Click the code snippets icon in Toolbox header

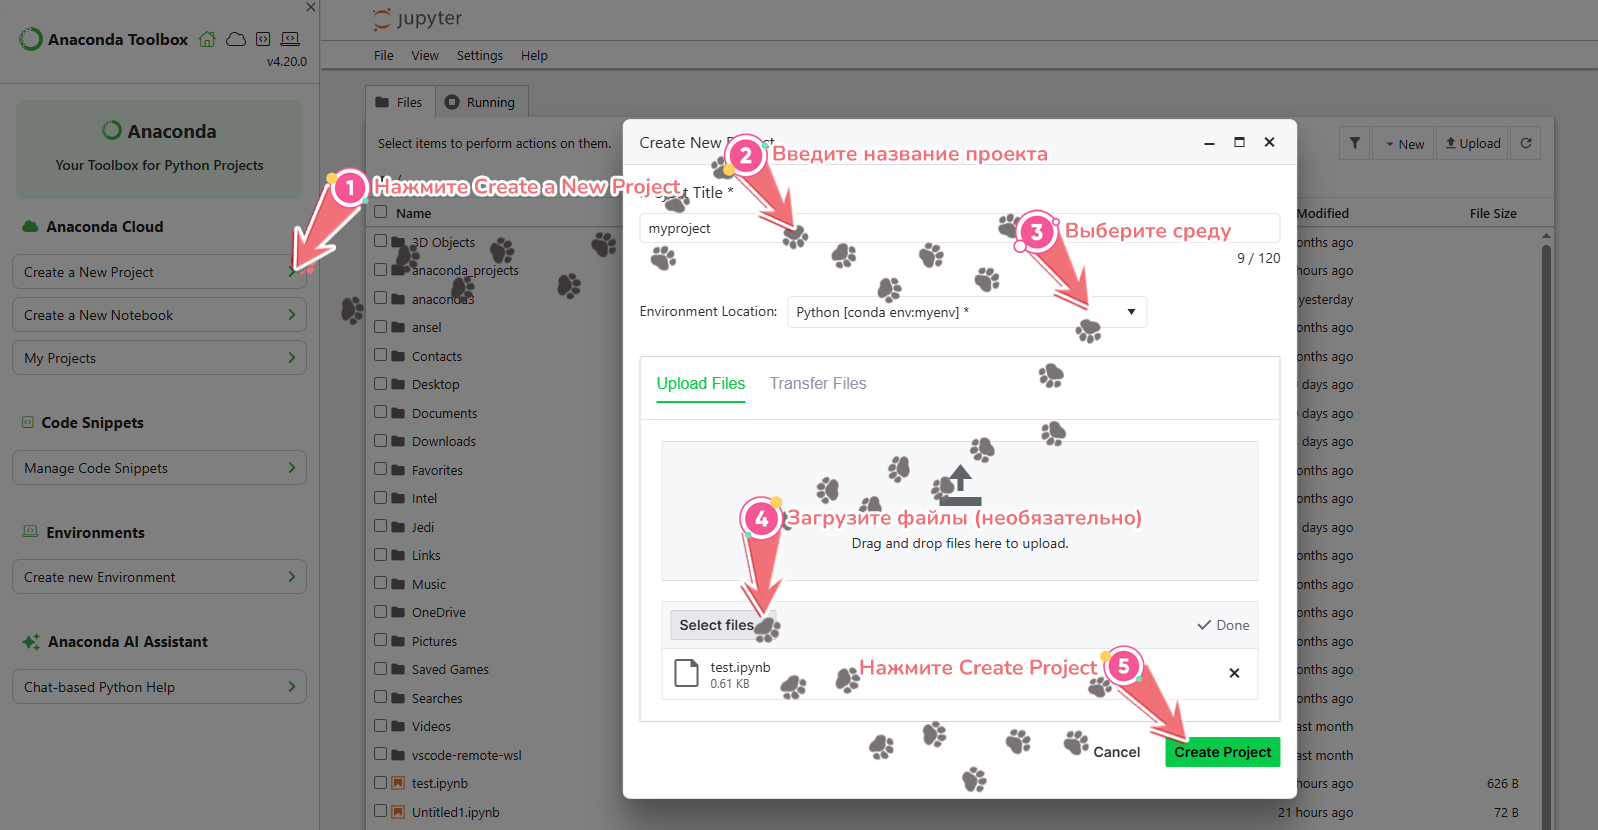point(263,39)
